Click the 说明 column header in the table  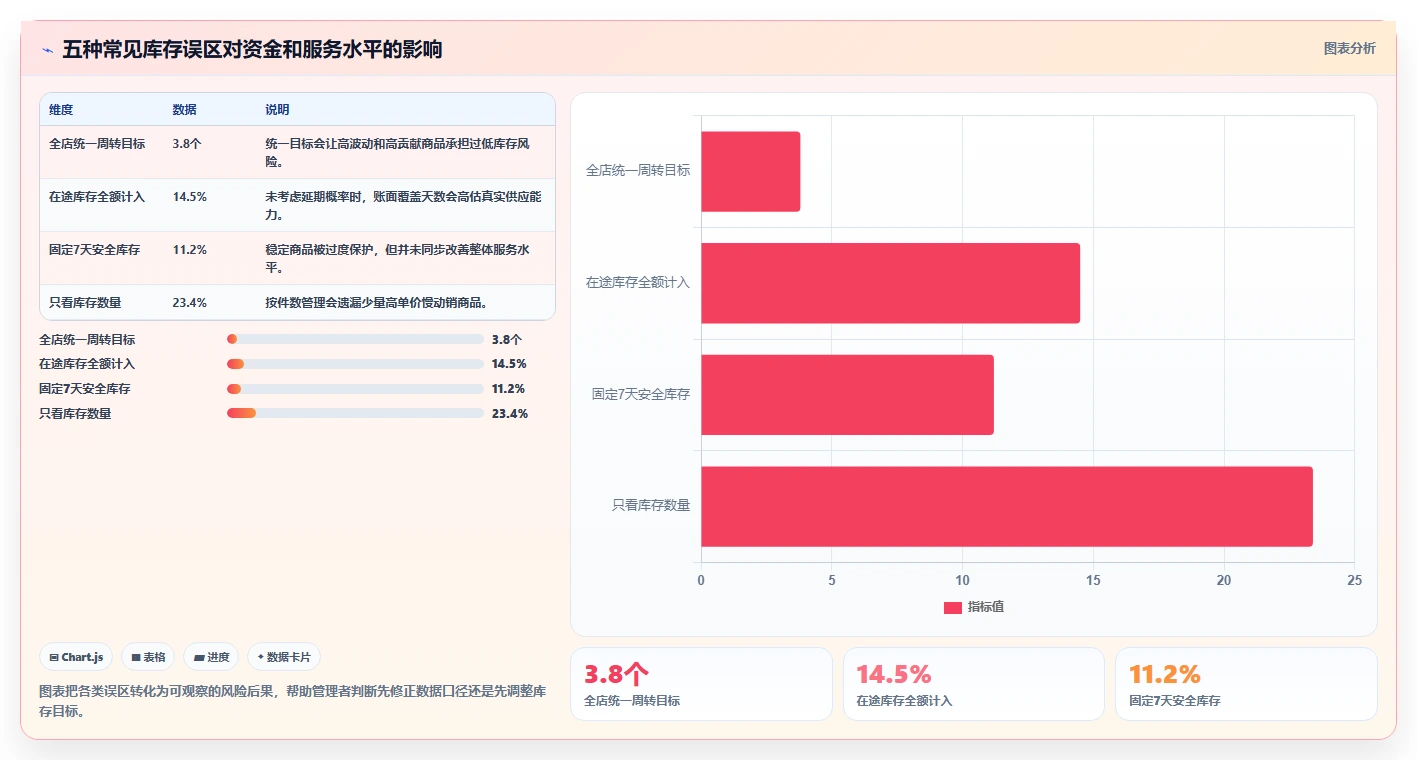[x=277, y=110]
